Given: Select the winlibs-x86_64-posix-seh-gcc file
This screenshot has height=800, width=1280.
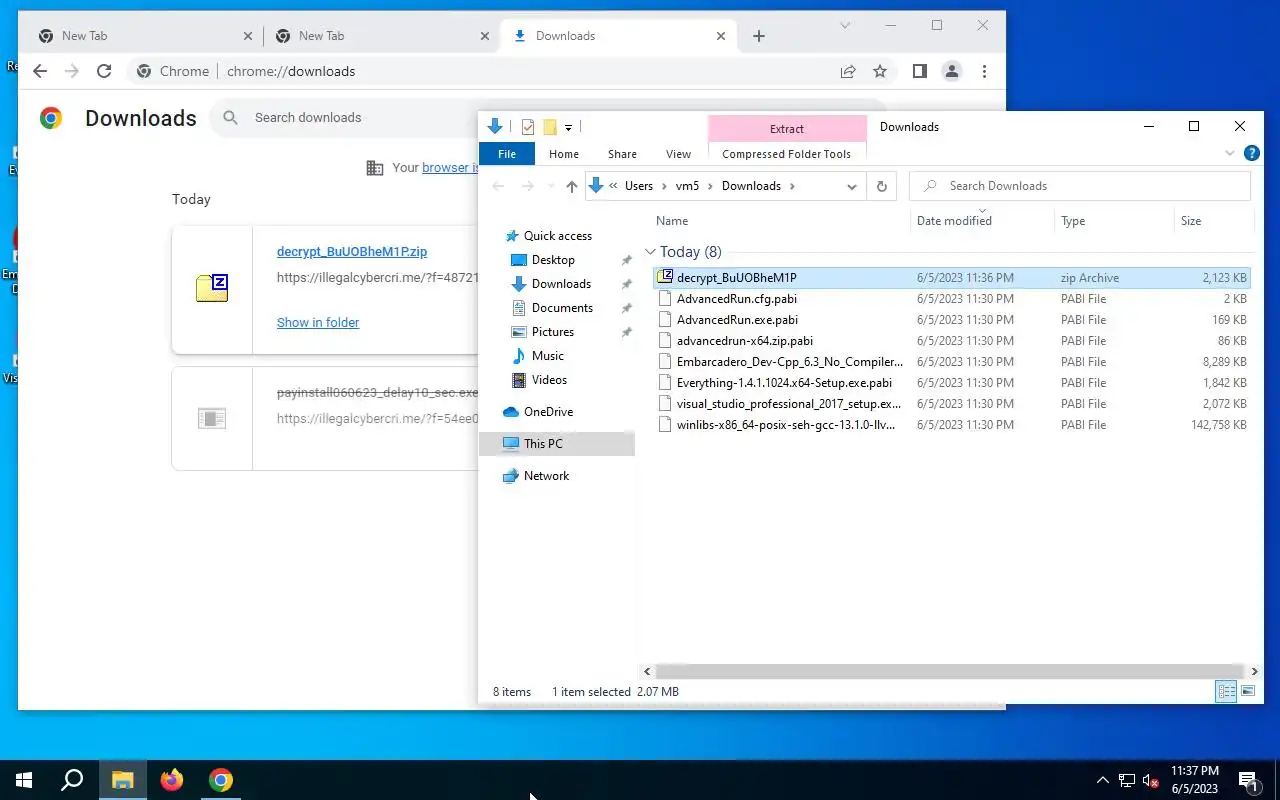Looking at the screenshot, I should pos(951,425).
